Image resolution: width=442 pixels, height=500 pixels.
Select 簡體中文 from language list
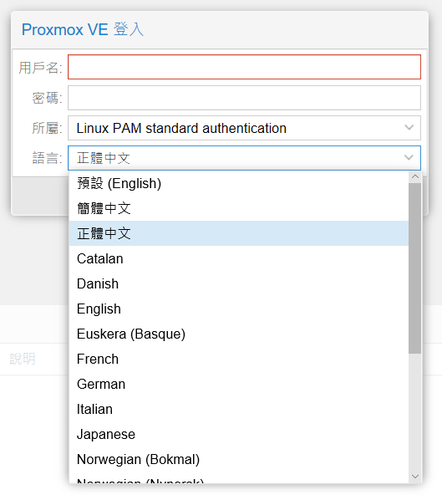pos(239,208)
